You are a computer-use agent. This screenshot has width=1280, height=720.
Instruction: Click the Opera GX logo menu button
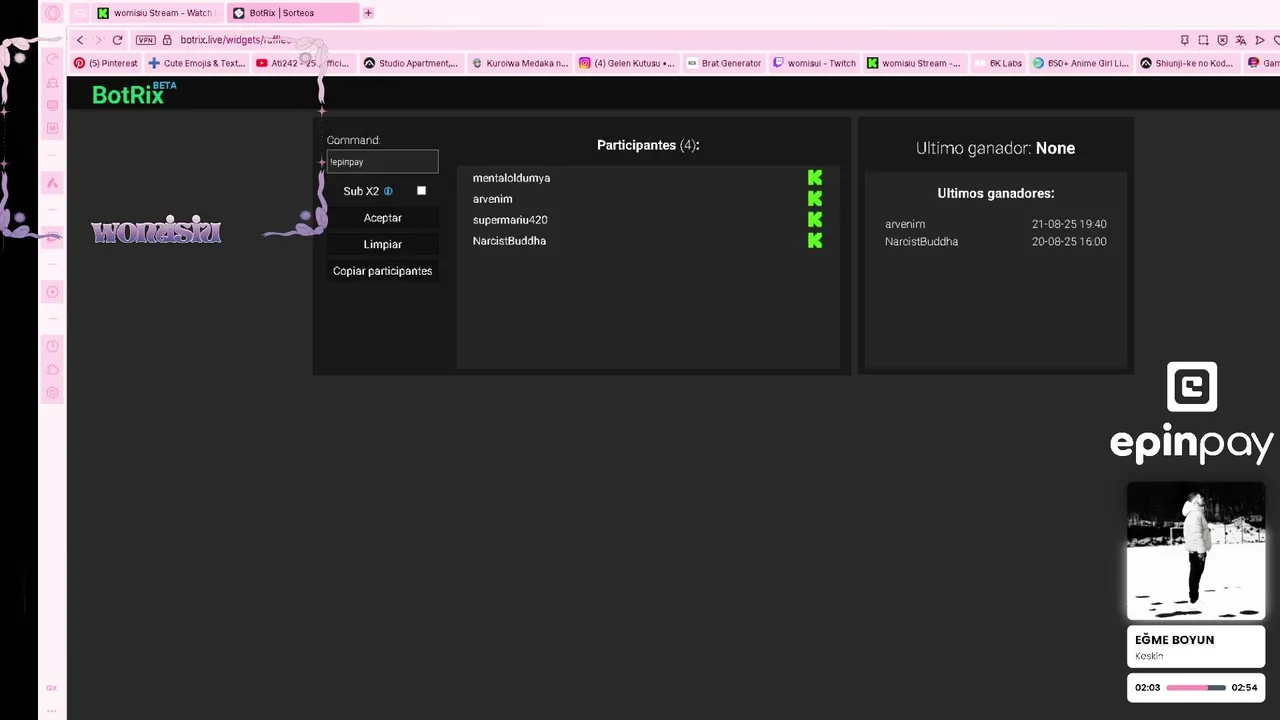point(52,13)
